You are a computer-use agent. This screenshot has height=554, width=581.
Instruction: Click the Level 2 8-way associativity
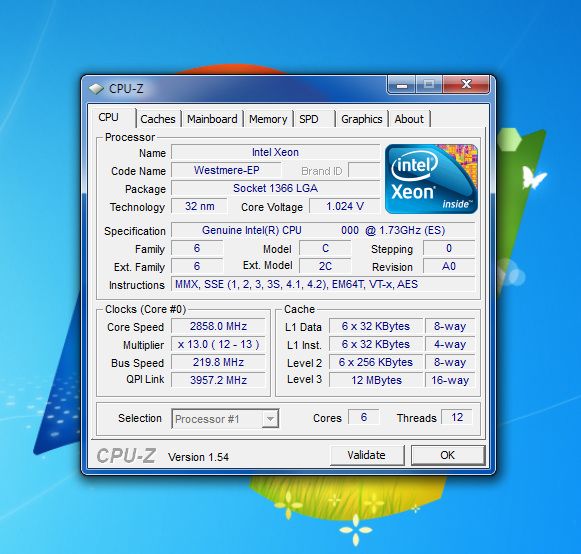pos(450,362)
